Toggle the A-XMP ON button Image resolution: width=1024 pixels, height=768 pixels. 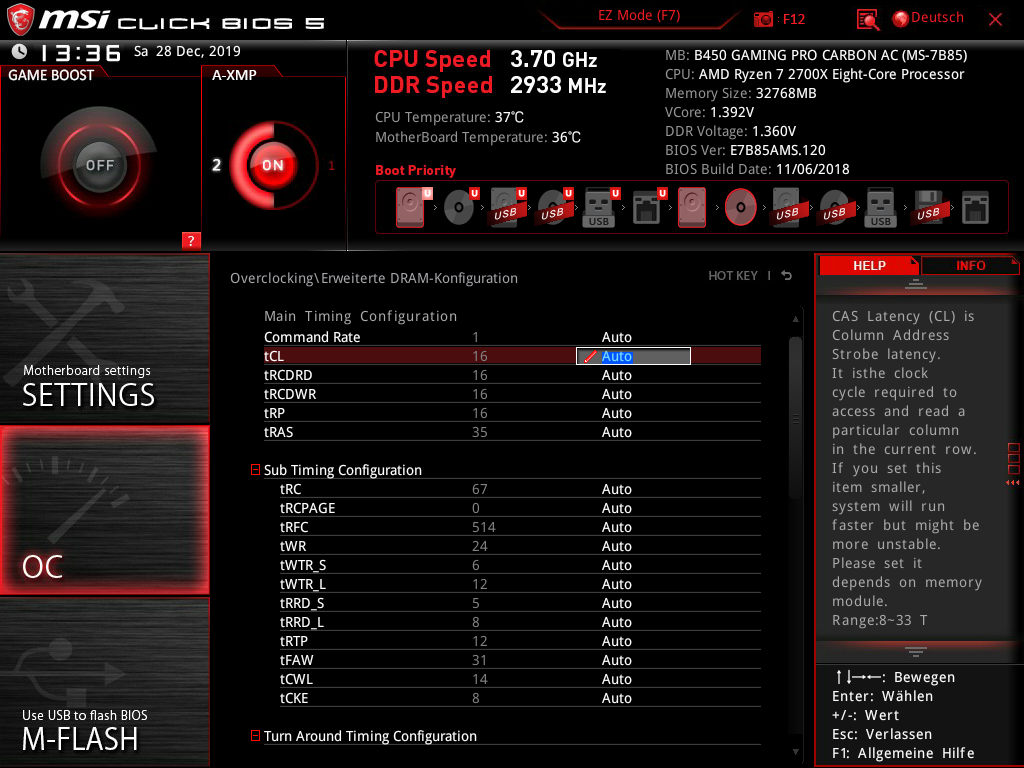(272, 165)
